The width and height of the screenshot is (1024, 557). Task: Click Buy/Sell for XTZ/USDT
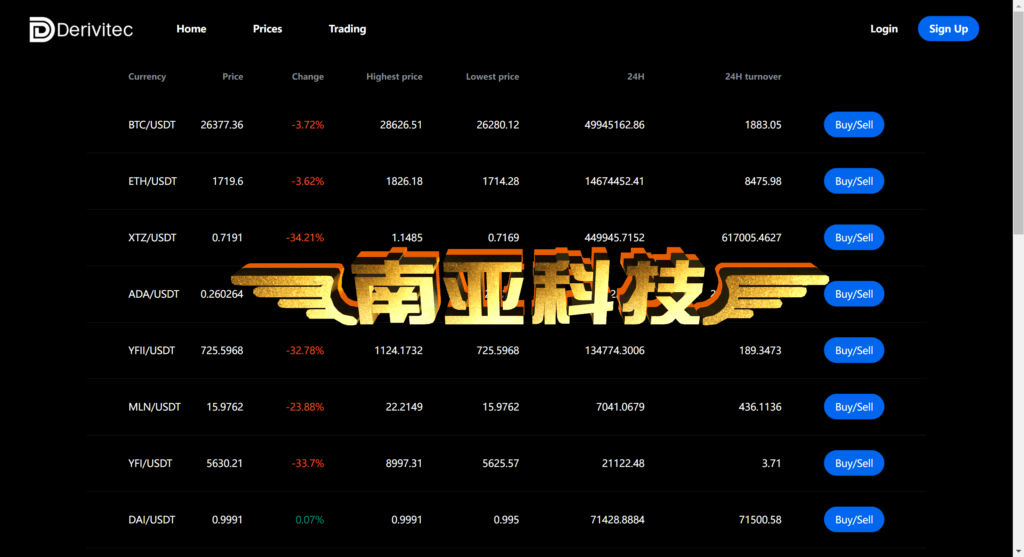pyautogui.click(x=854, y=238)
